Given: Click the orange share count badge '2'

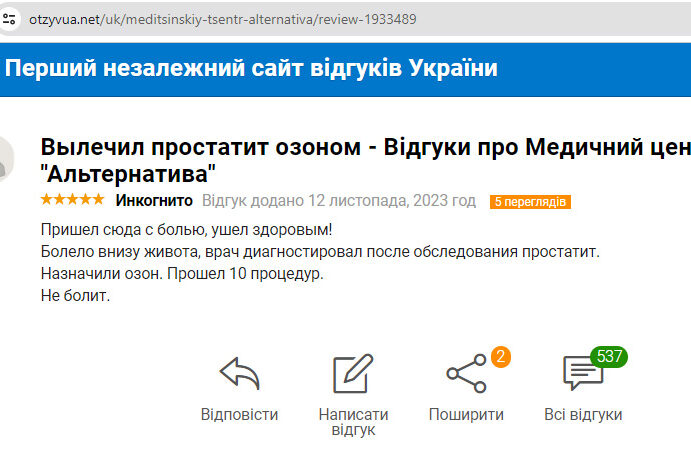Looking at the screenshot, I should coord(500,355).
